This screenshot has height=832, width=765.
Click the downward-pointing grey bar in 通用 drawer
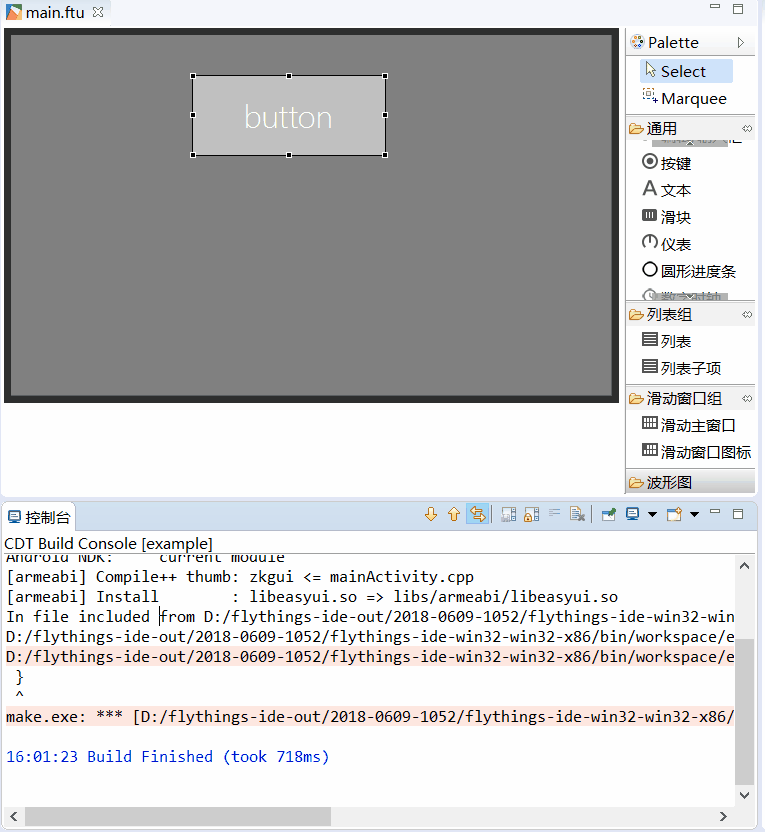[690, 295]
